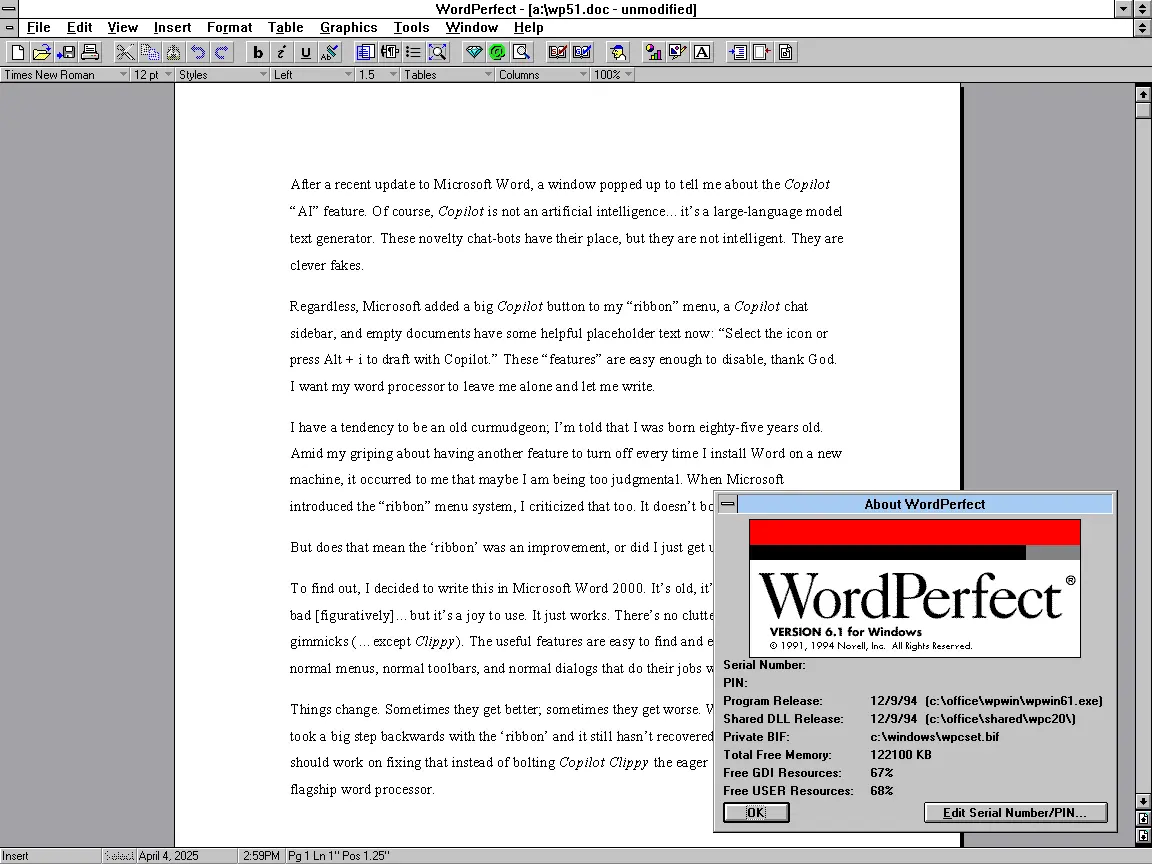Open the Chart tool icon
Viewport: 1152px width, 864px height.
[654, 52]
